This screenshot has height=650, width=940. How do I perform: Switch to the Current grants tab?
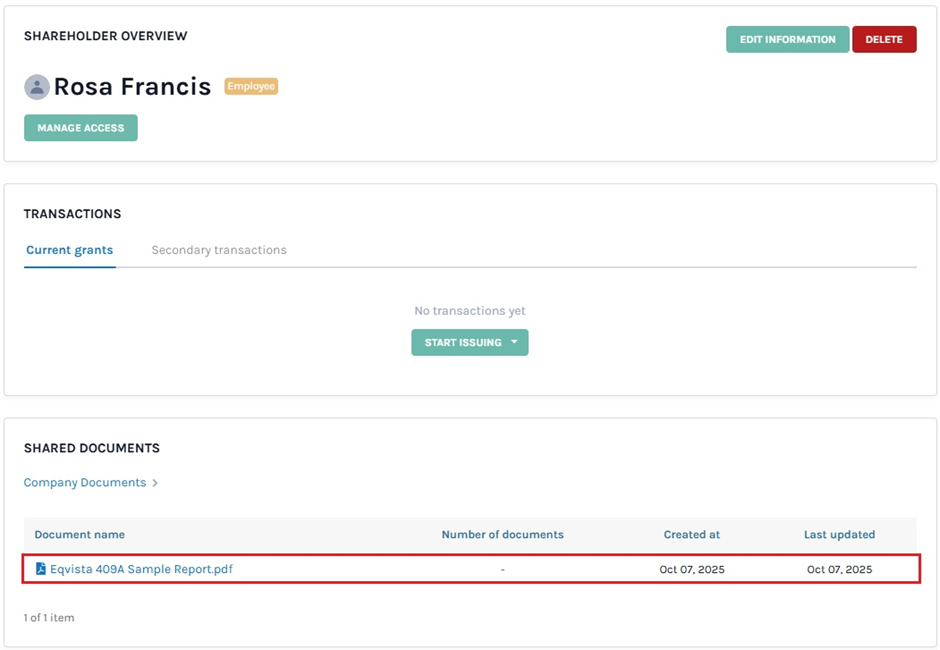[69, 250]
